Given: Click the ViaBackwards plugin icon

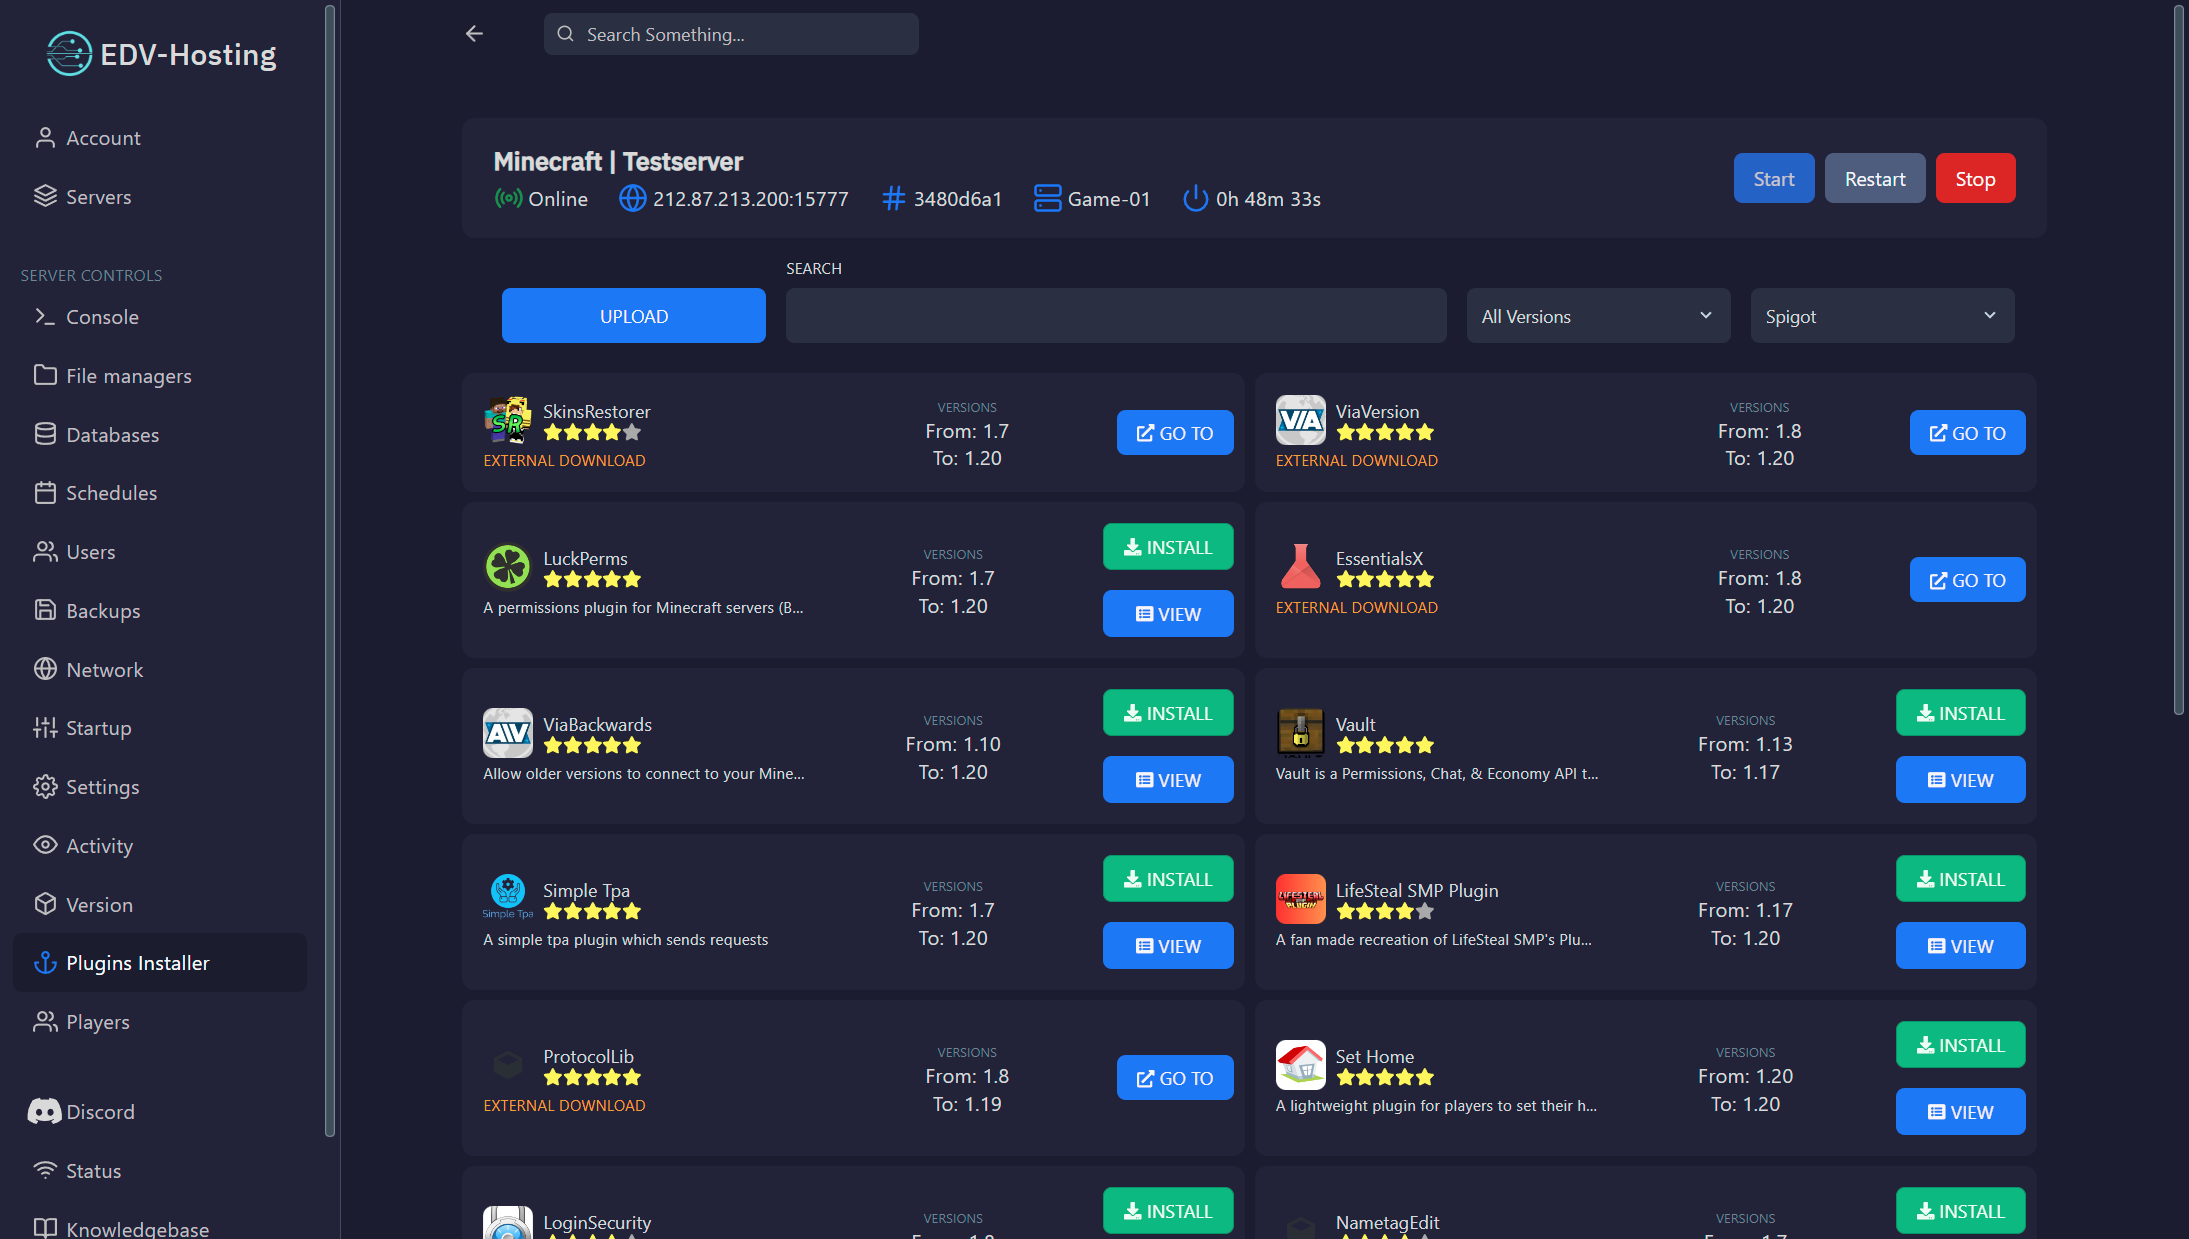Looking at the screenshot, I should tap(508, 733).
